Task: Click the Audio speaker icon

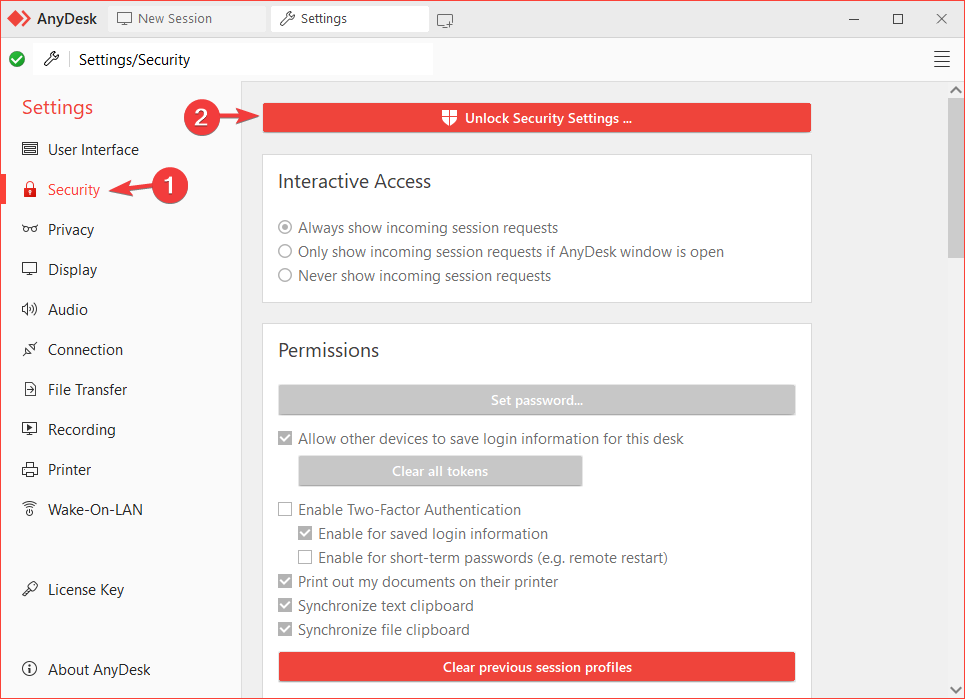Action: coord(30,309)
